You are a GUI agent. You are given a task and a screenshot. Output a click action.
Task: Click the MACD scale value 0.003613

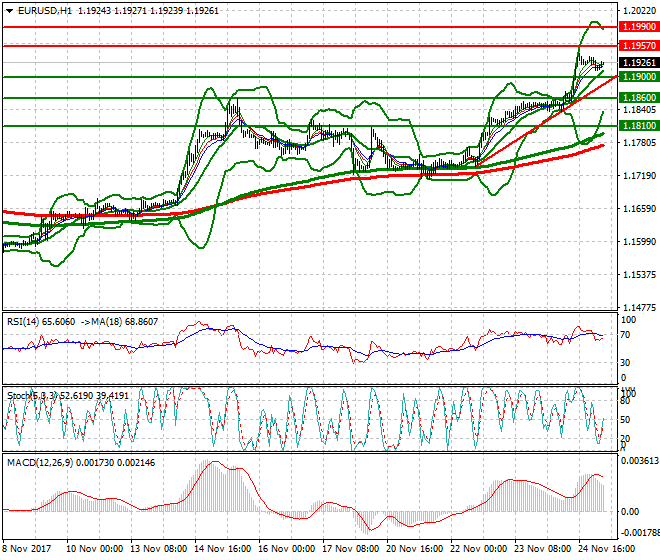640,461
